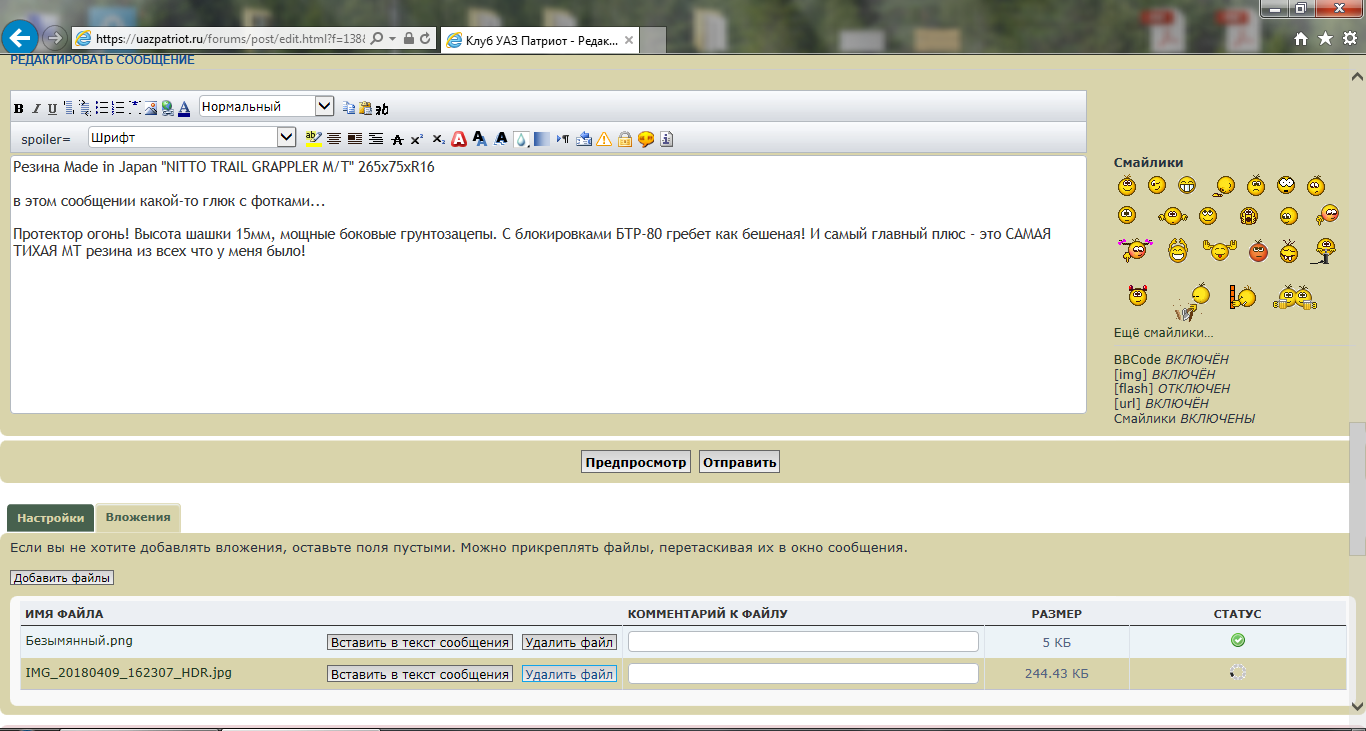This screenshot has height=731, width=1366.
Task: Click comment field for Безымянный.png
Action: coord(803,642)
